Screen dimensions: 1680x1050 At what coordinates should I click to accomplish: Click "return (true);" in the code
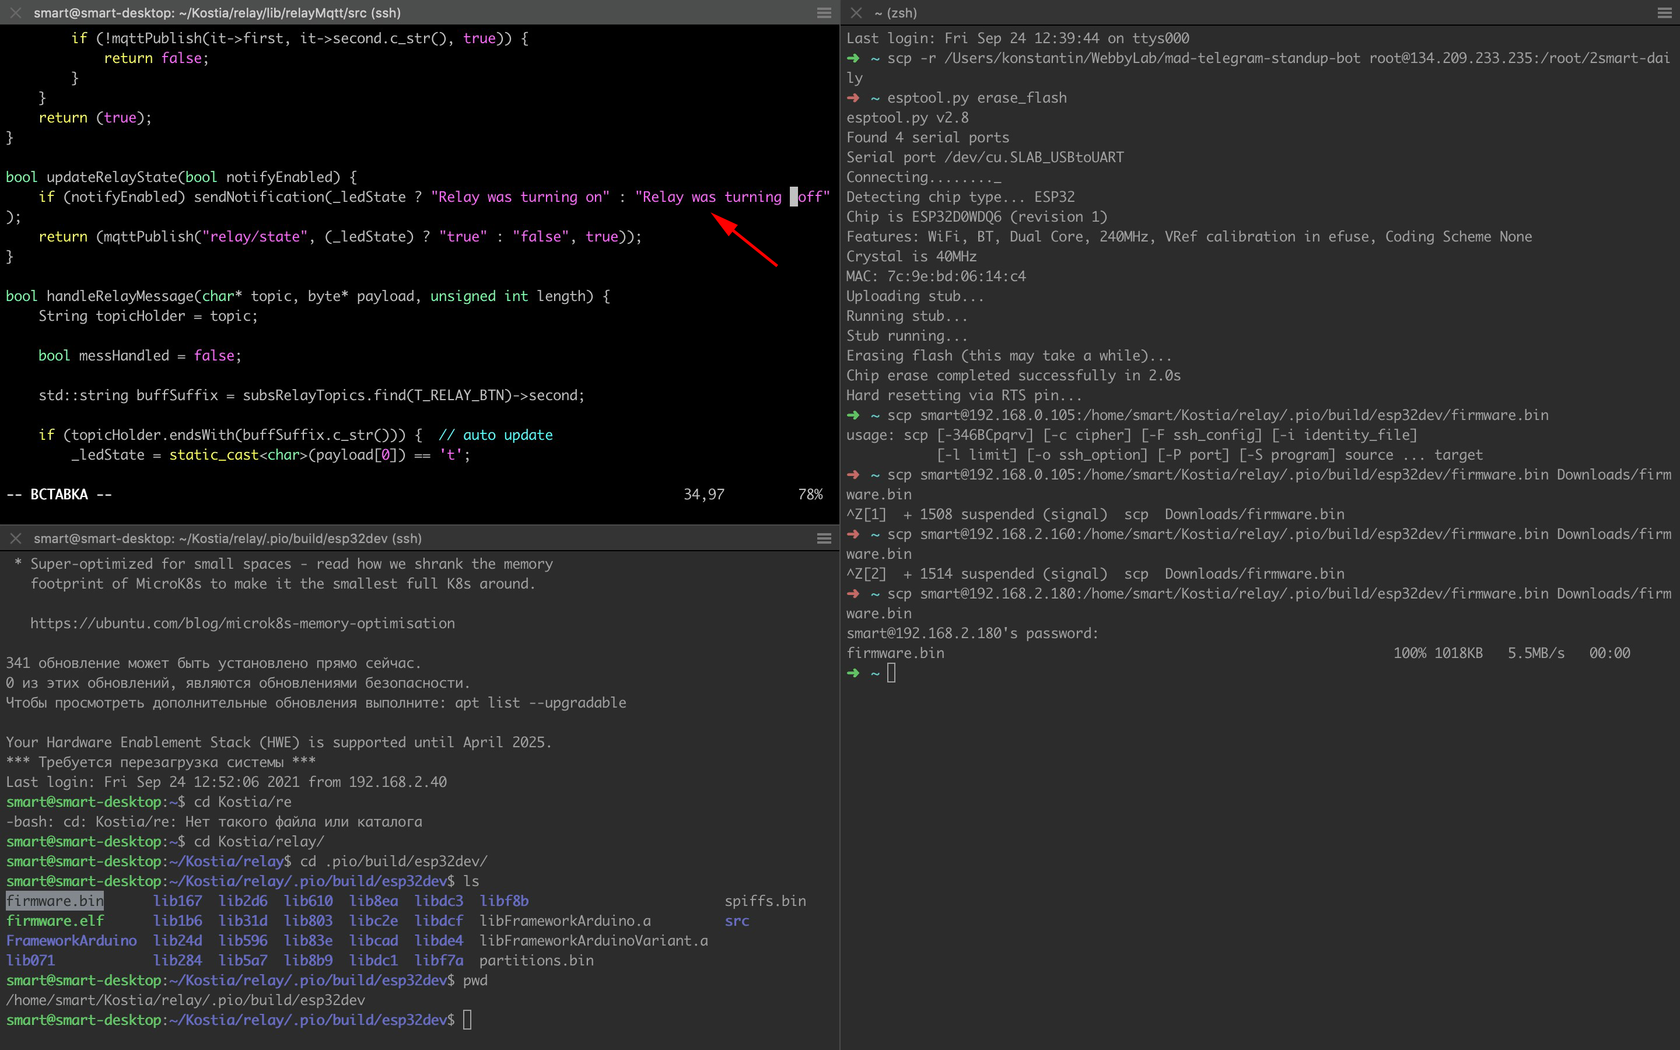pyautogui.click(x=95, y=118)
